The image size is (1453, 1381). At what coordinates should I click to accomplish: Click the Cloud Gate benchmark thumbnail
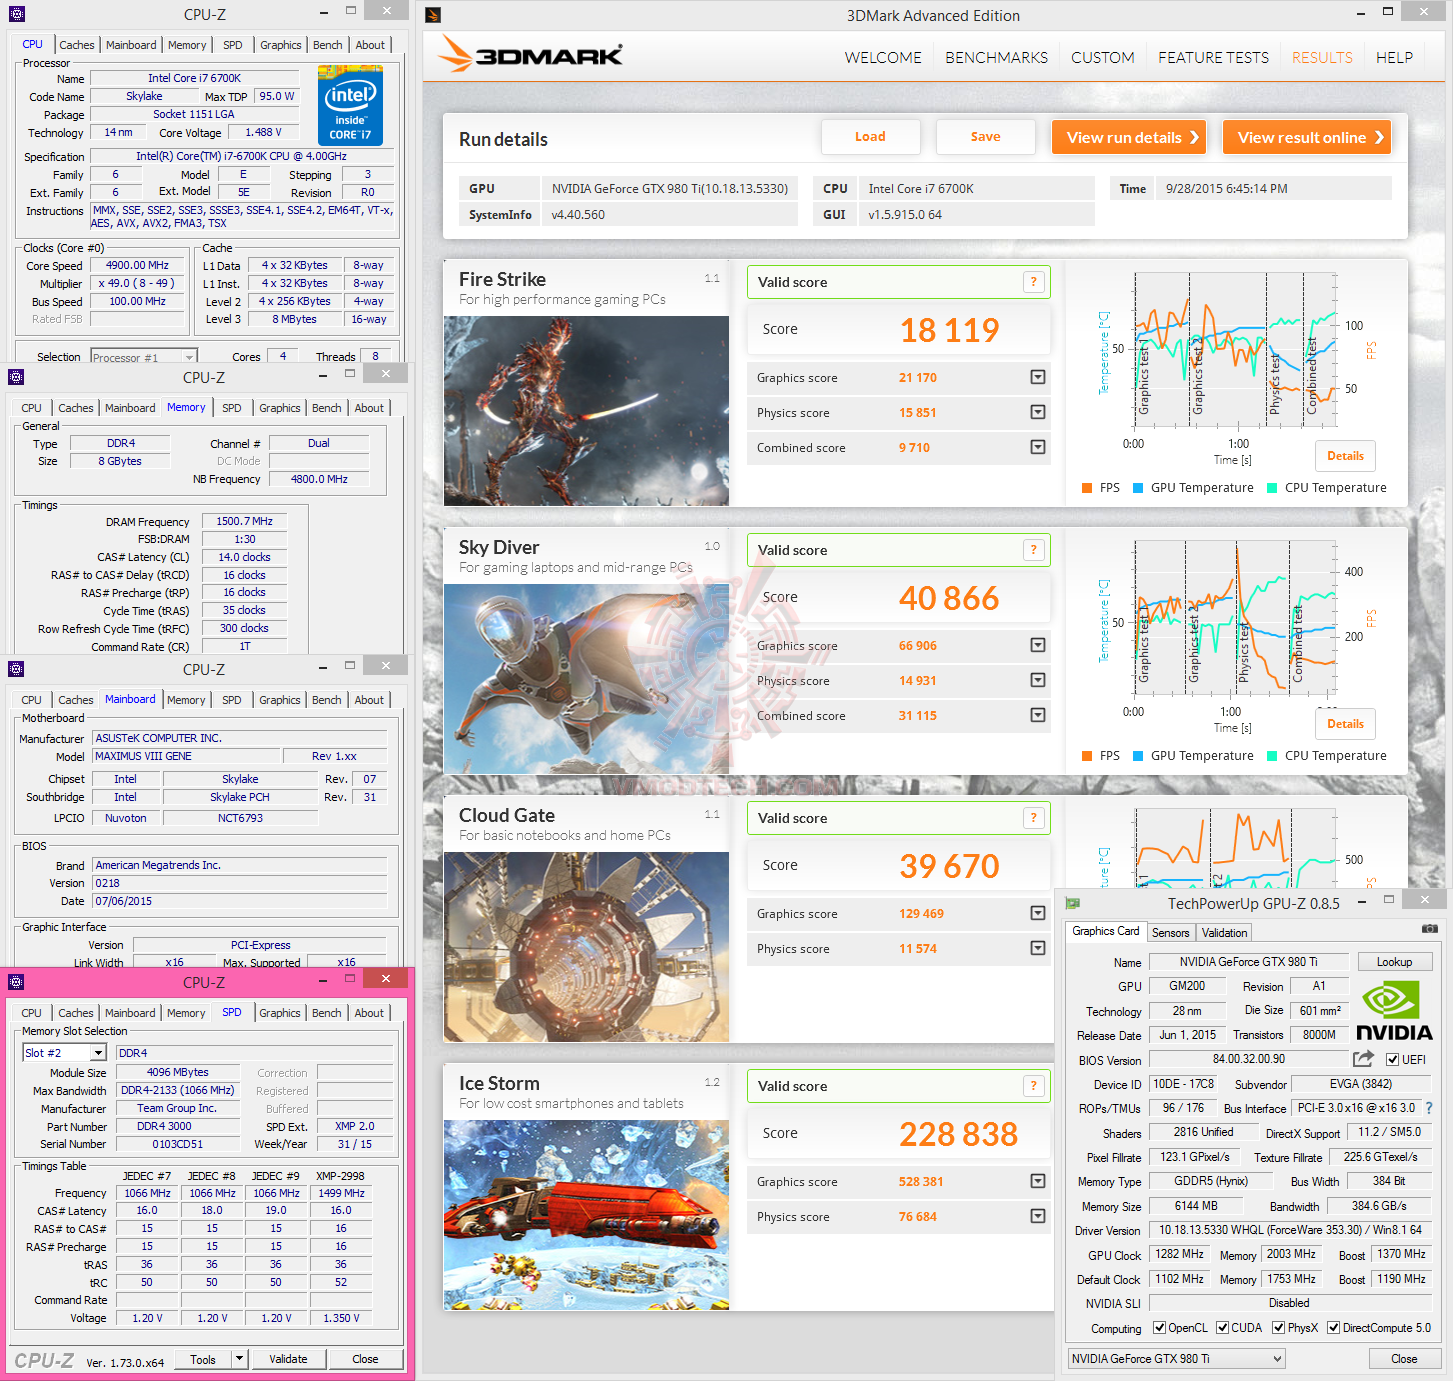(586, 947)
